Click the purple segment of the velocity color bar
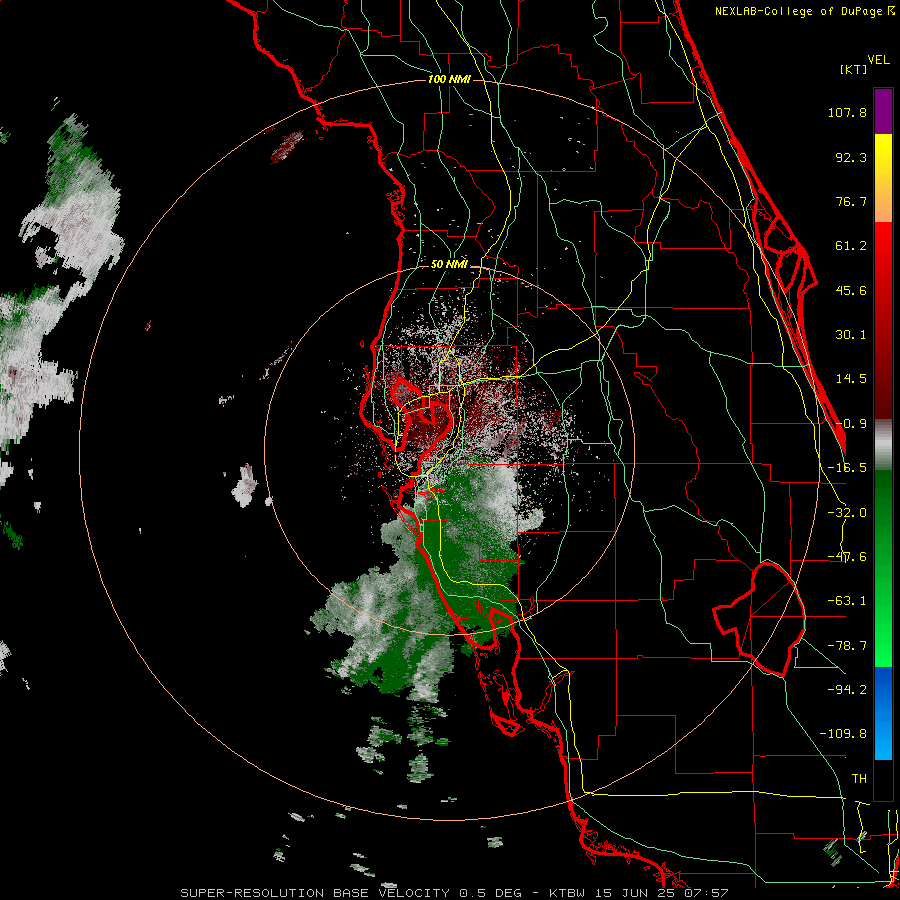This screenshot has height=900, width=900. (x=883, y=111)
